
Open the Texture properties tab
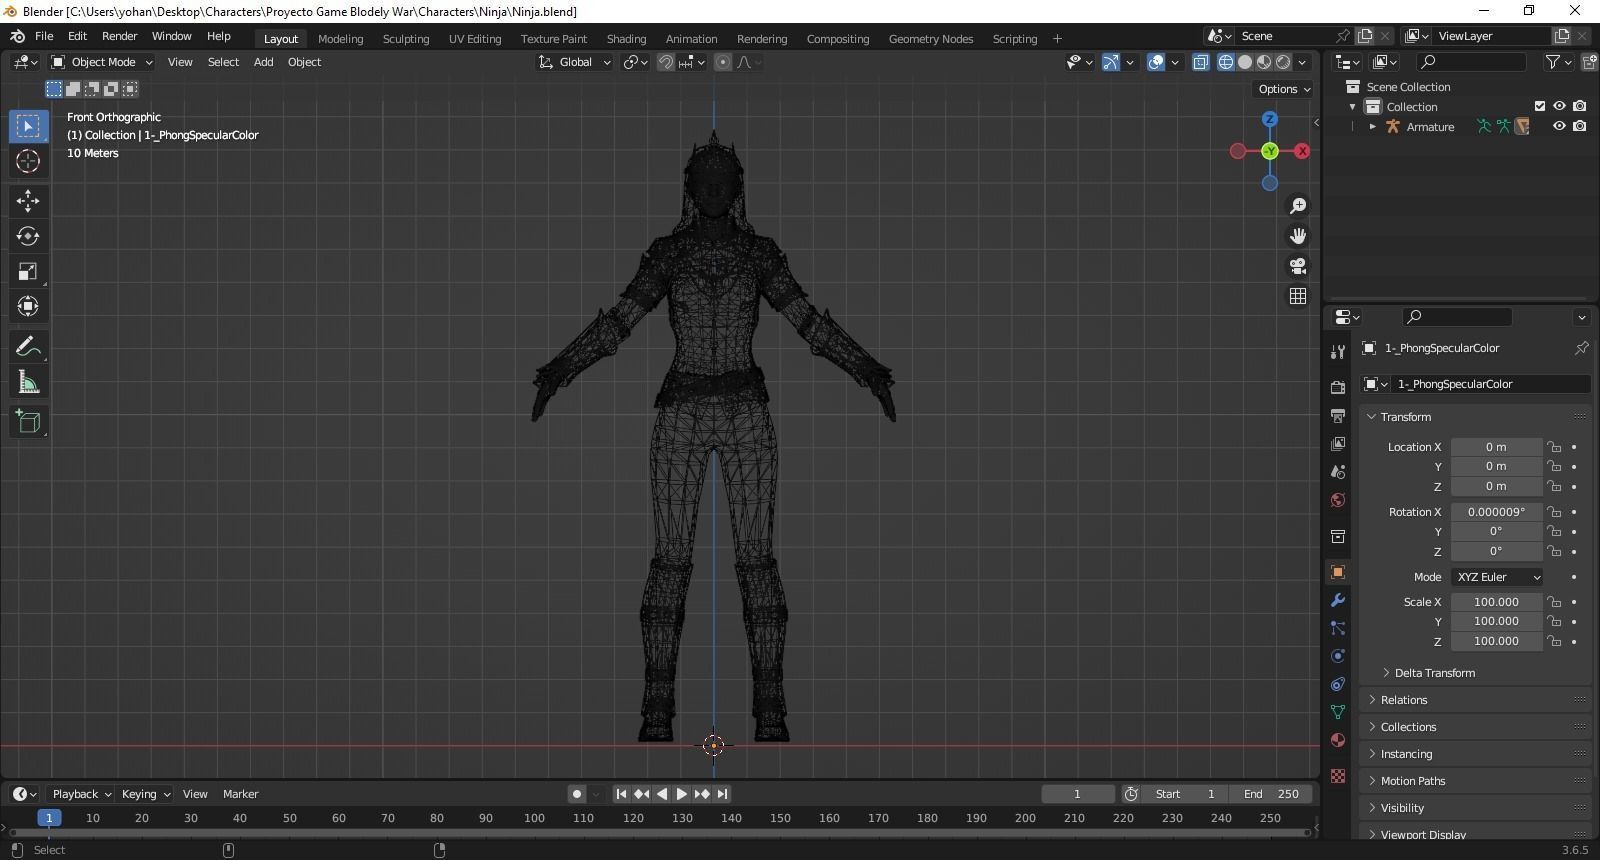1338,776
